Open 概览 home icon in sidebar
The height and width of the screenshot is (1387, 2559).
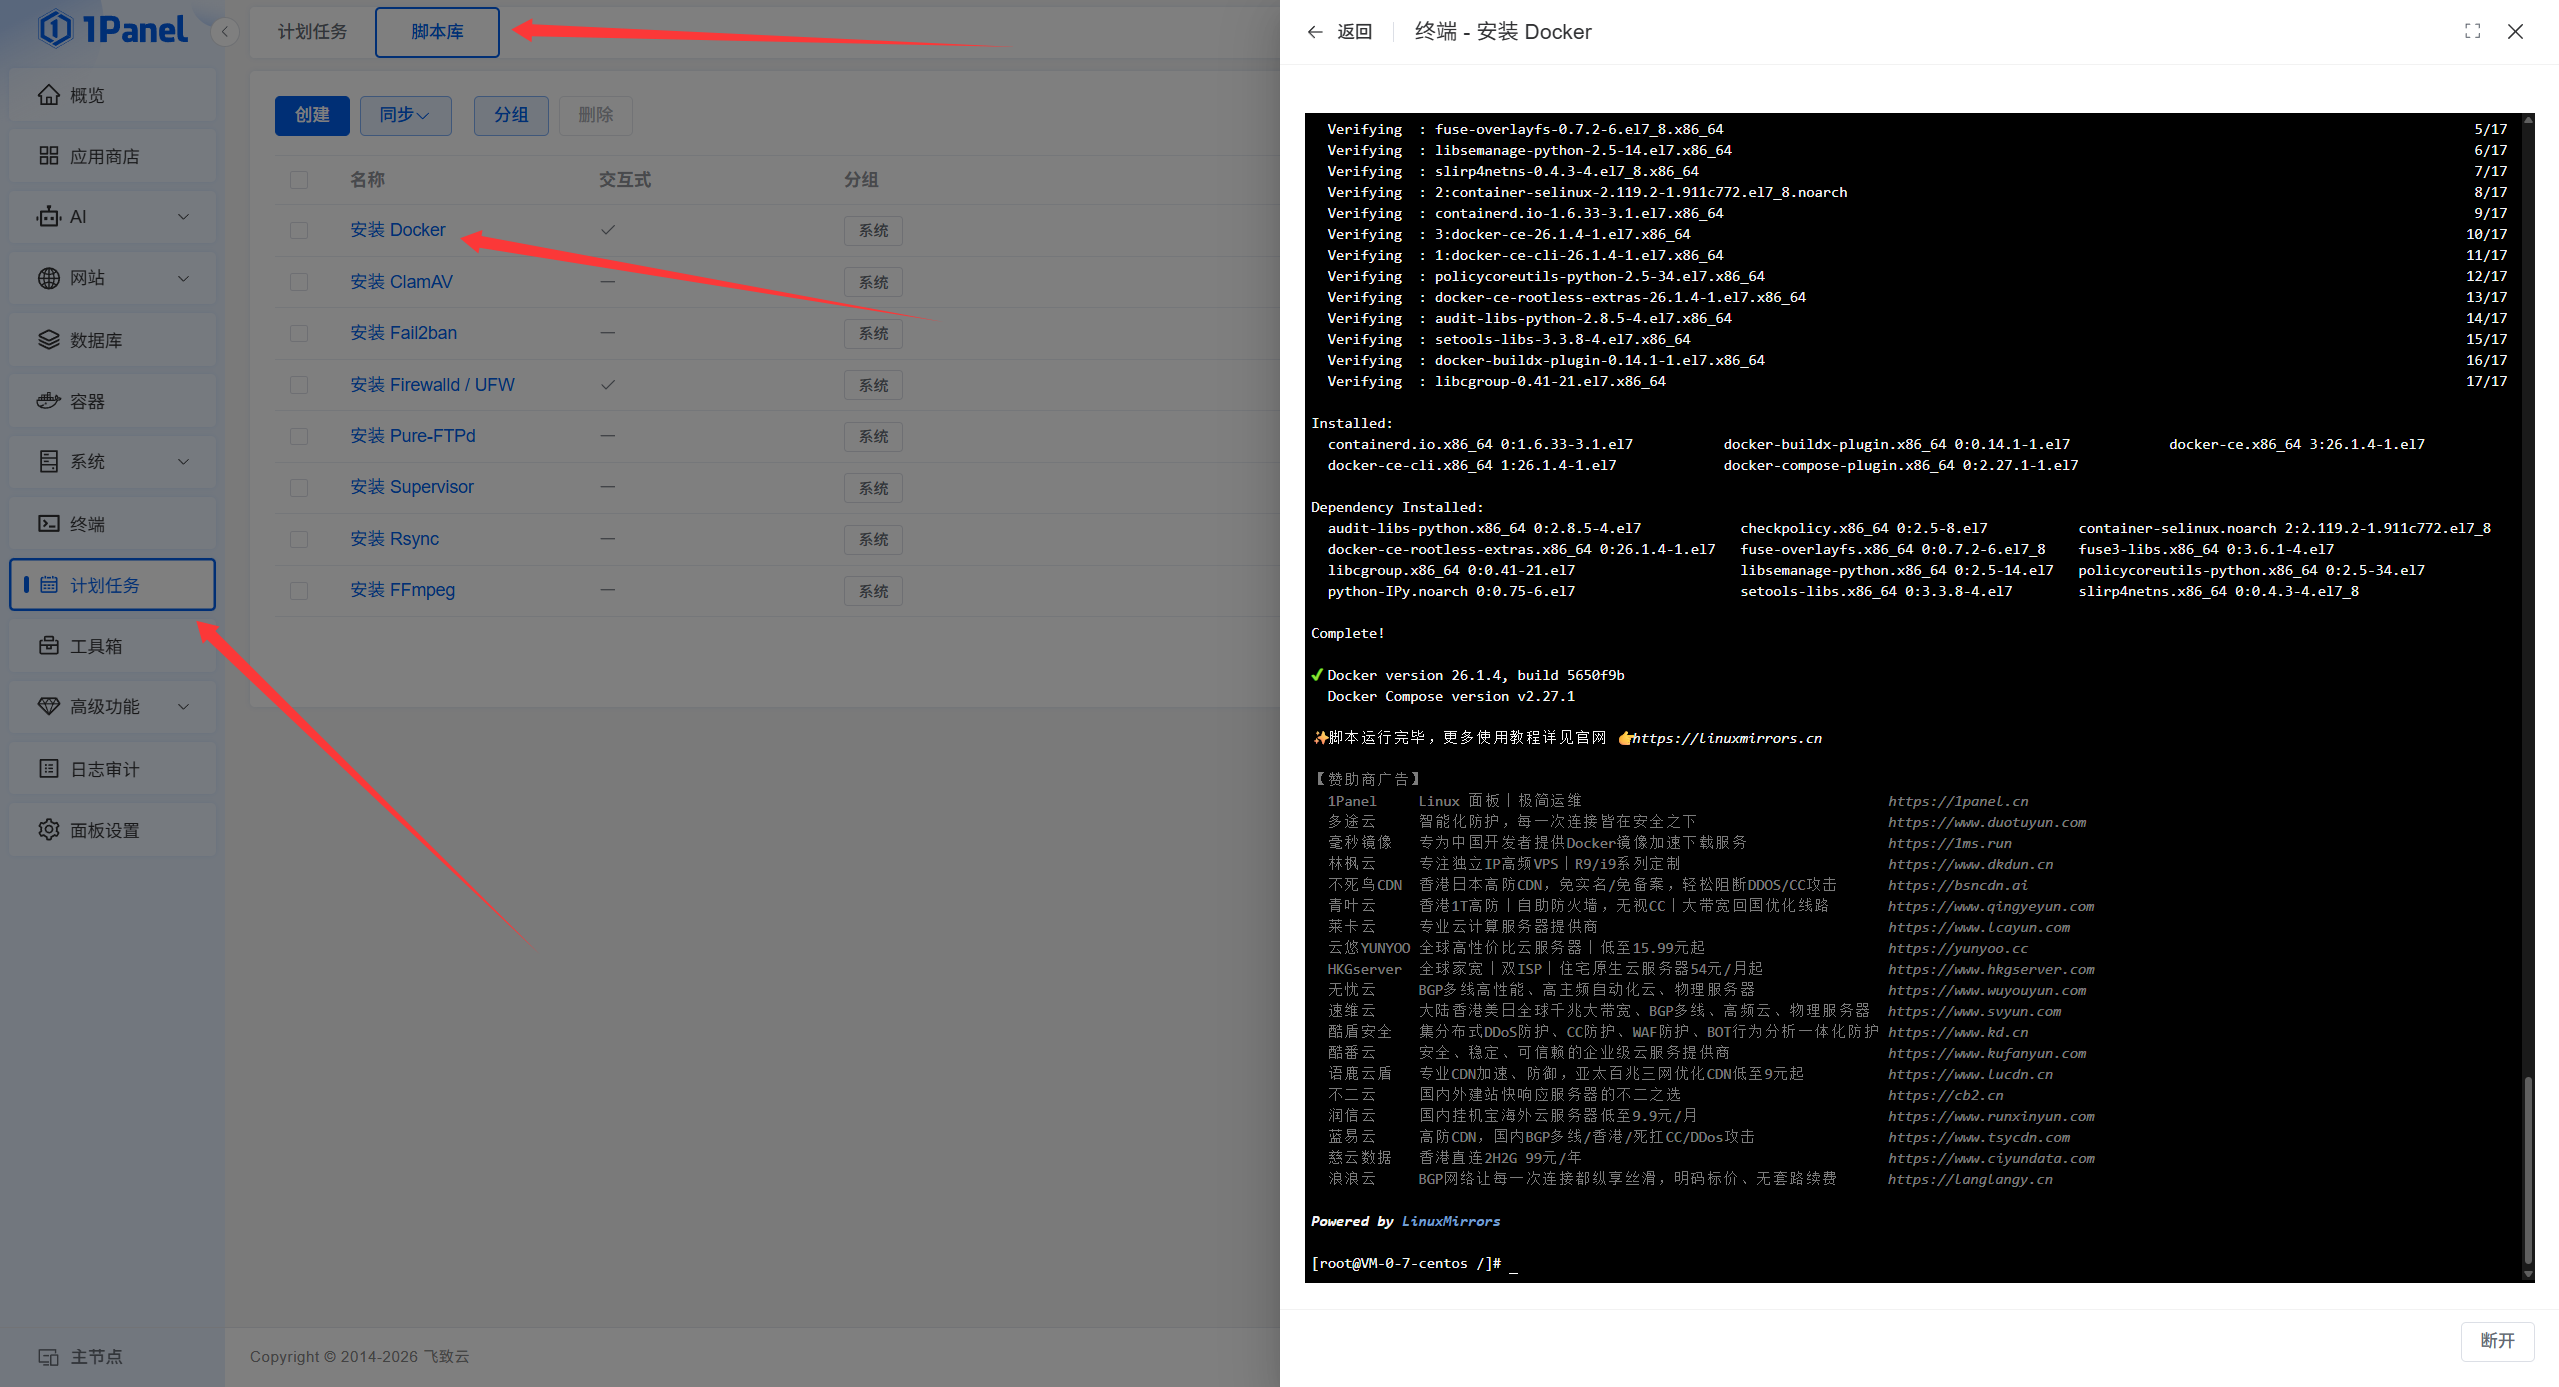48,95
